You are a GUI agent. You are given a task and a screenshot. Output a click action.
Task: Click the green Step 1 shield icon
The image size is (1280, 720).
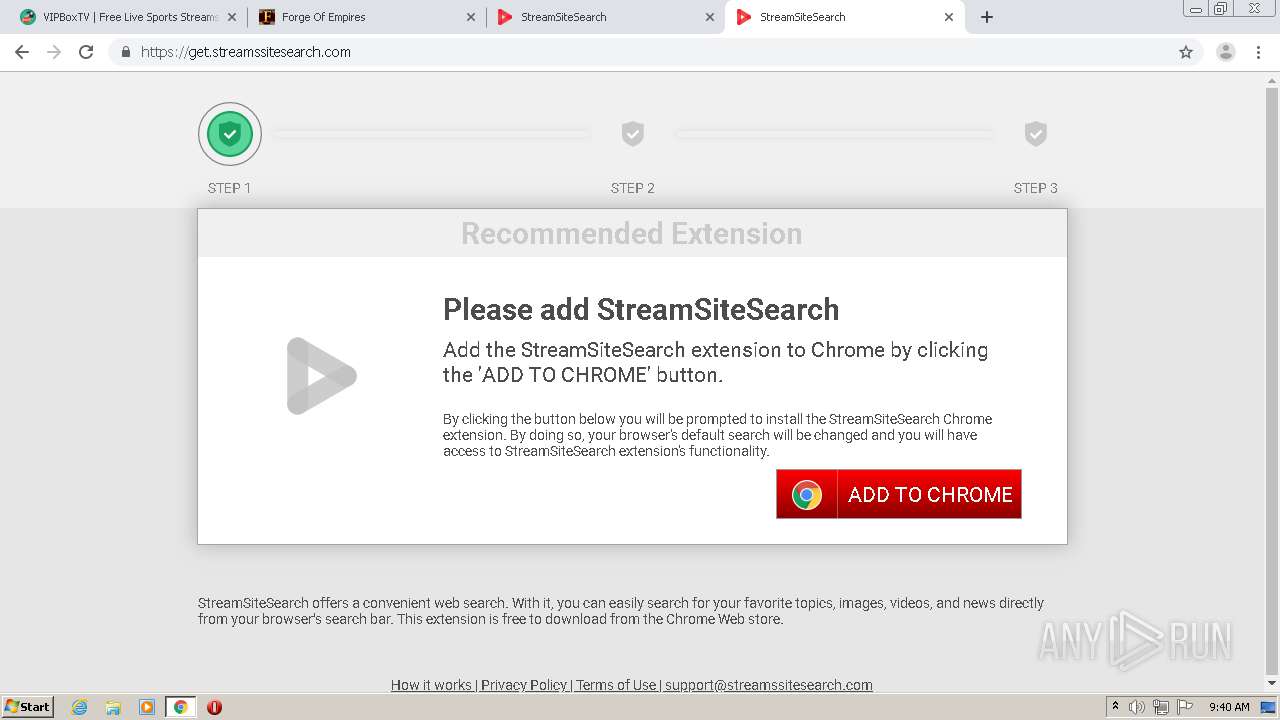230,134
